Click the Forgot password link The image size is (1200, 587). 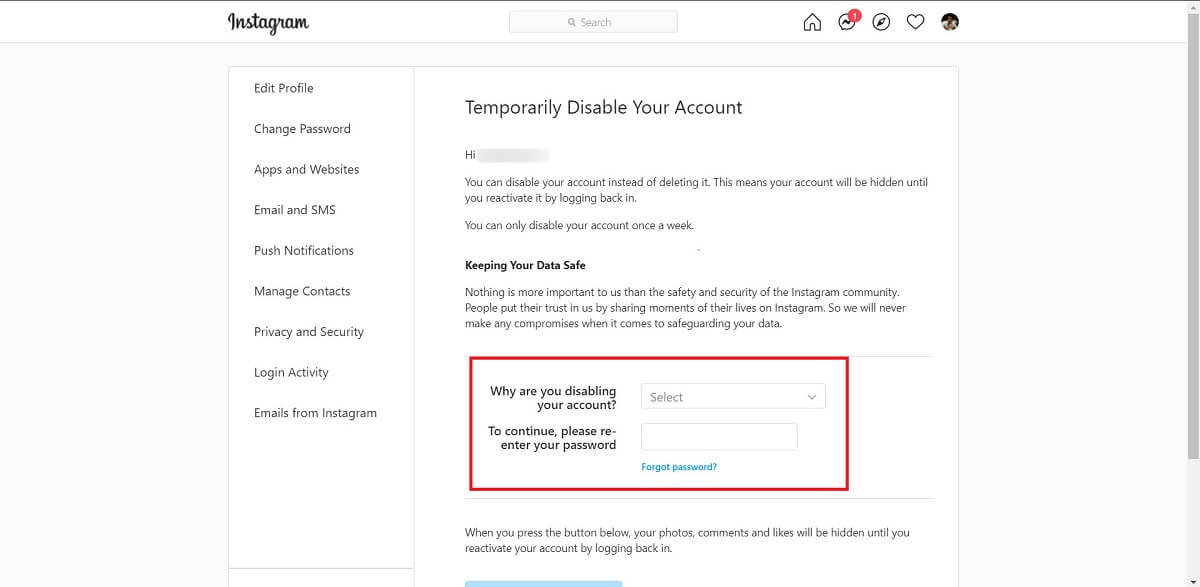(679, 467)
